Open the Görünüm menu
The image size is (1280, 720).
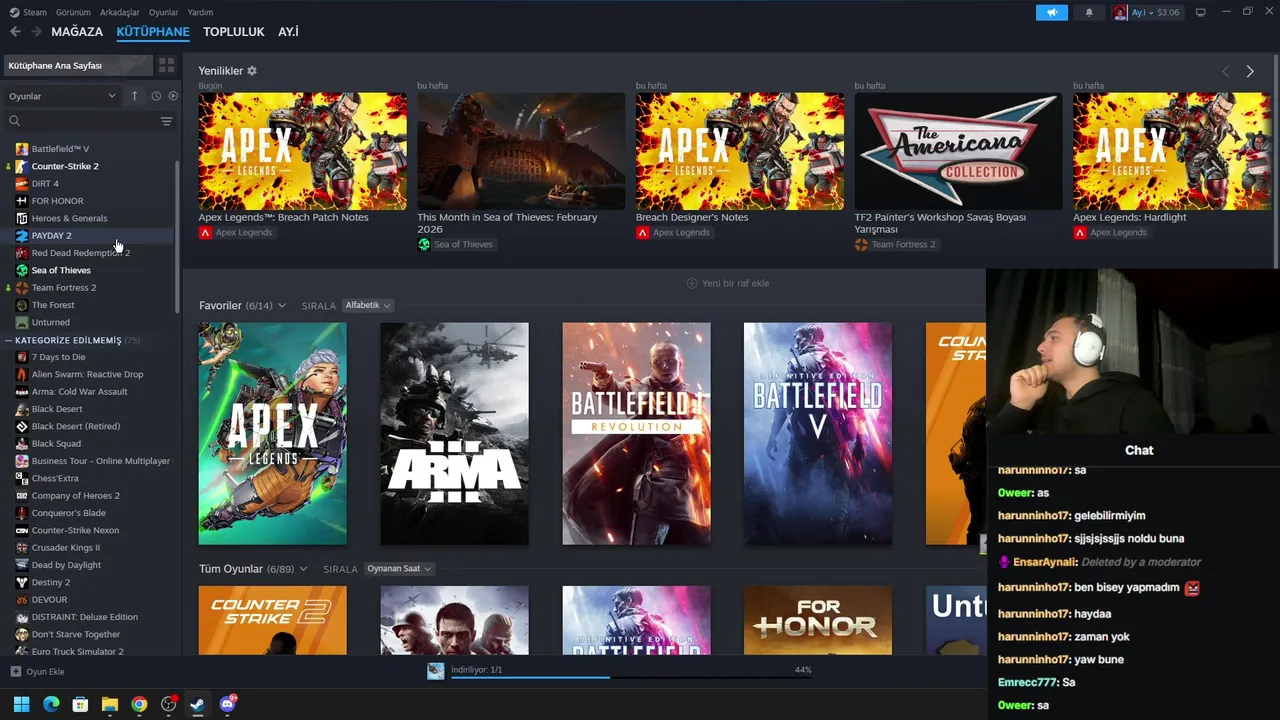tap(73, 12)
